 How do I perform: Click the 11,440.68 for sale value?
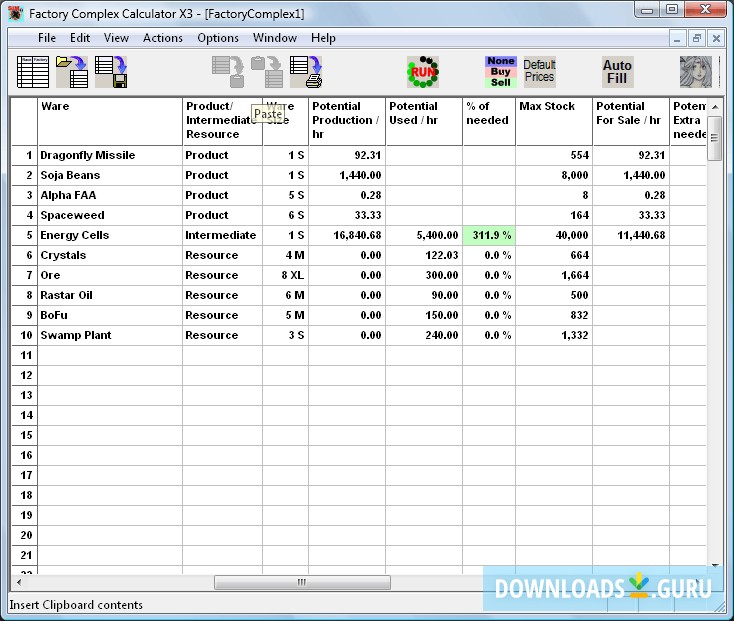[x=631, y=235]
